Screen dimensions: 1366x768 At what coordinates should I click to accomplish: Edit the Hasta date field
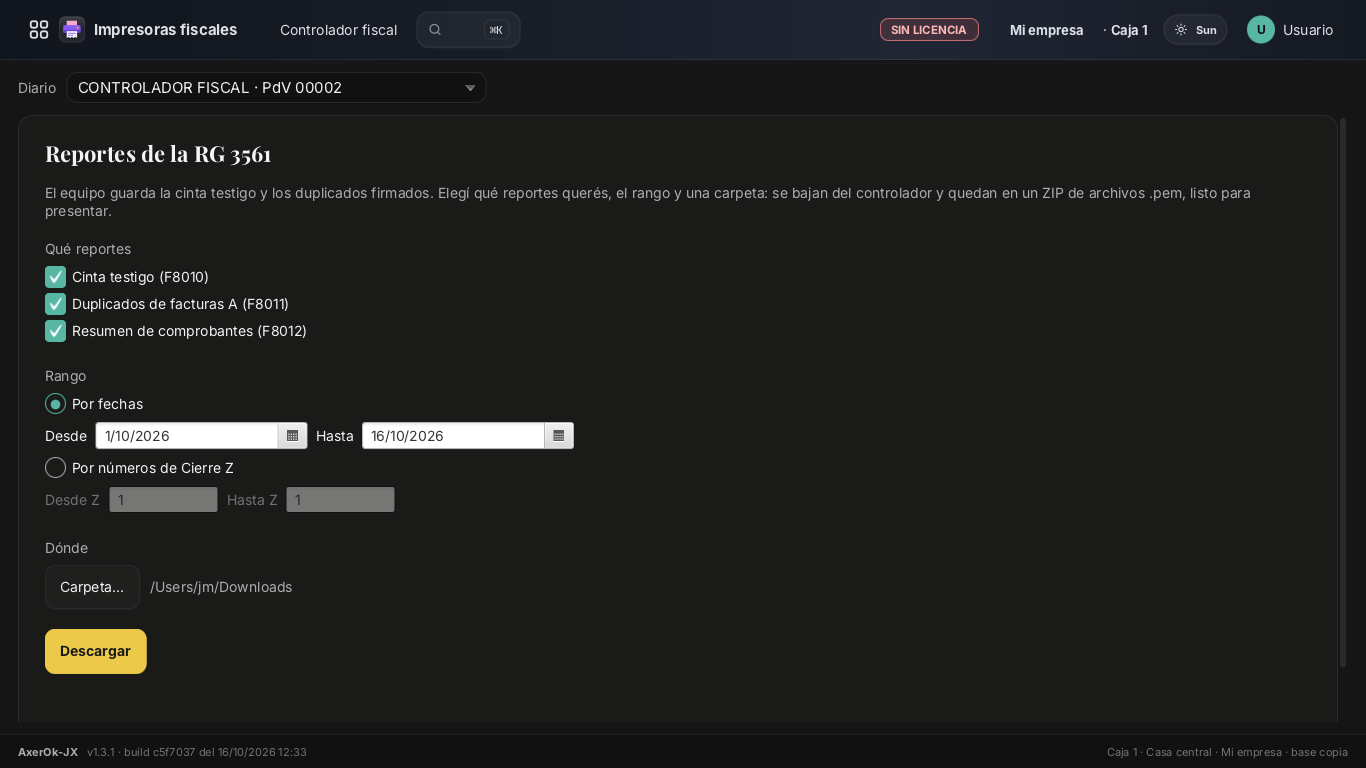453,436
